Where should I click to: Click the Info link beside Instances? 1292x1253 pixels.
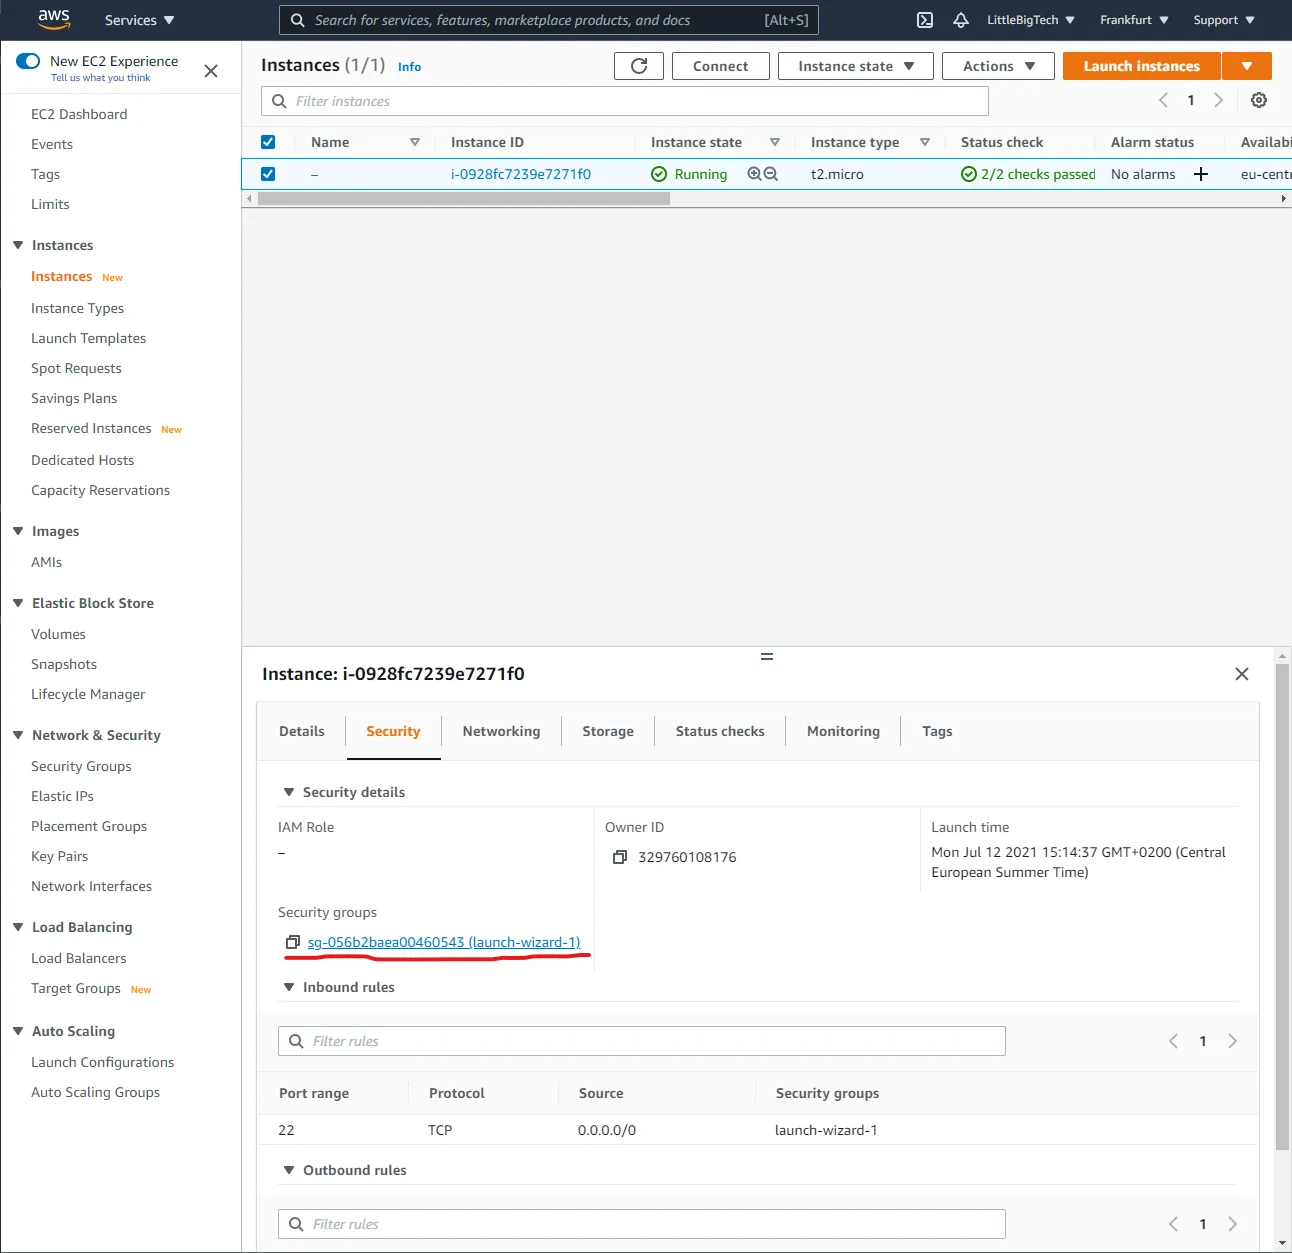pyautogui.click(x=409, y=67)
